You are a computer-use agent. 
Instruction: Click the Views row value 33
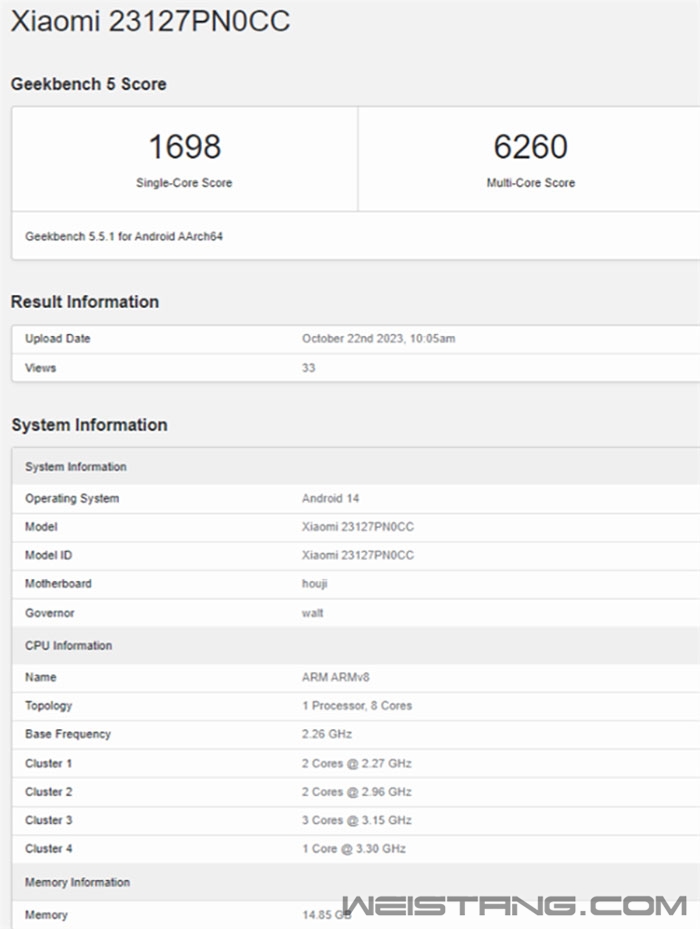click(309, 368)
